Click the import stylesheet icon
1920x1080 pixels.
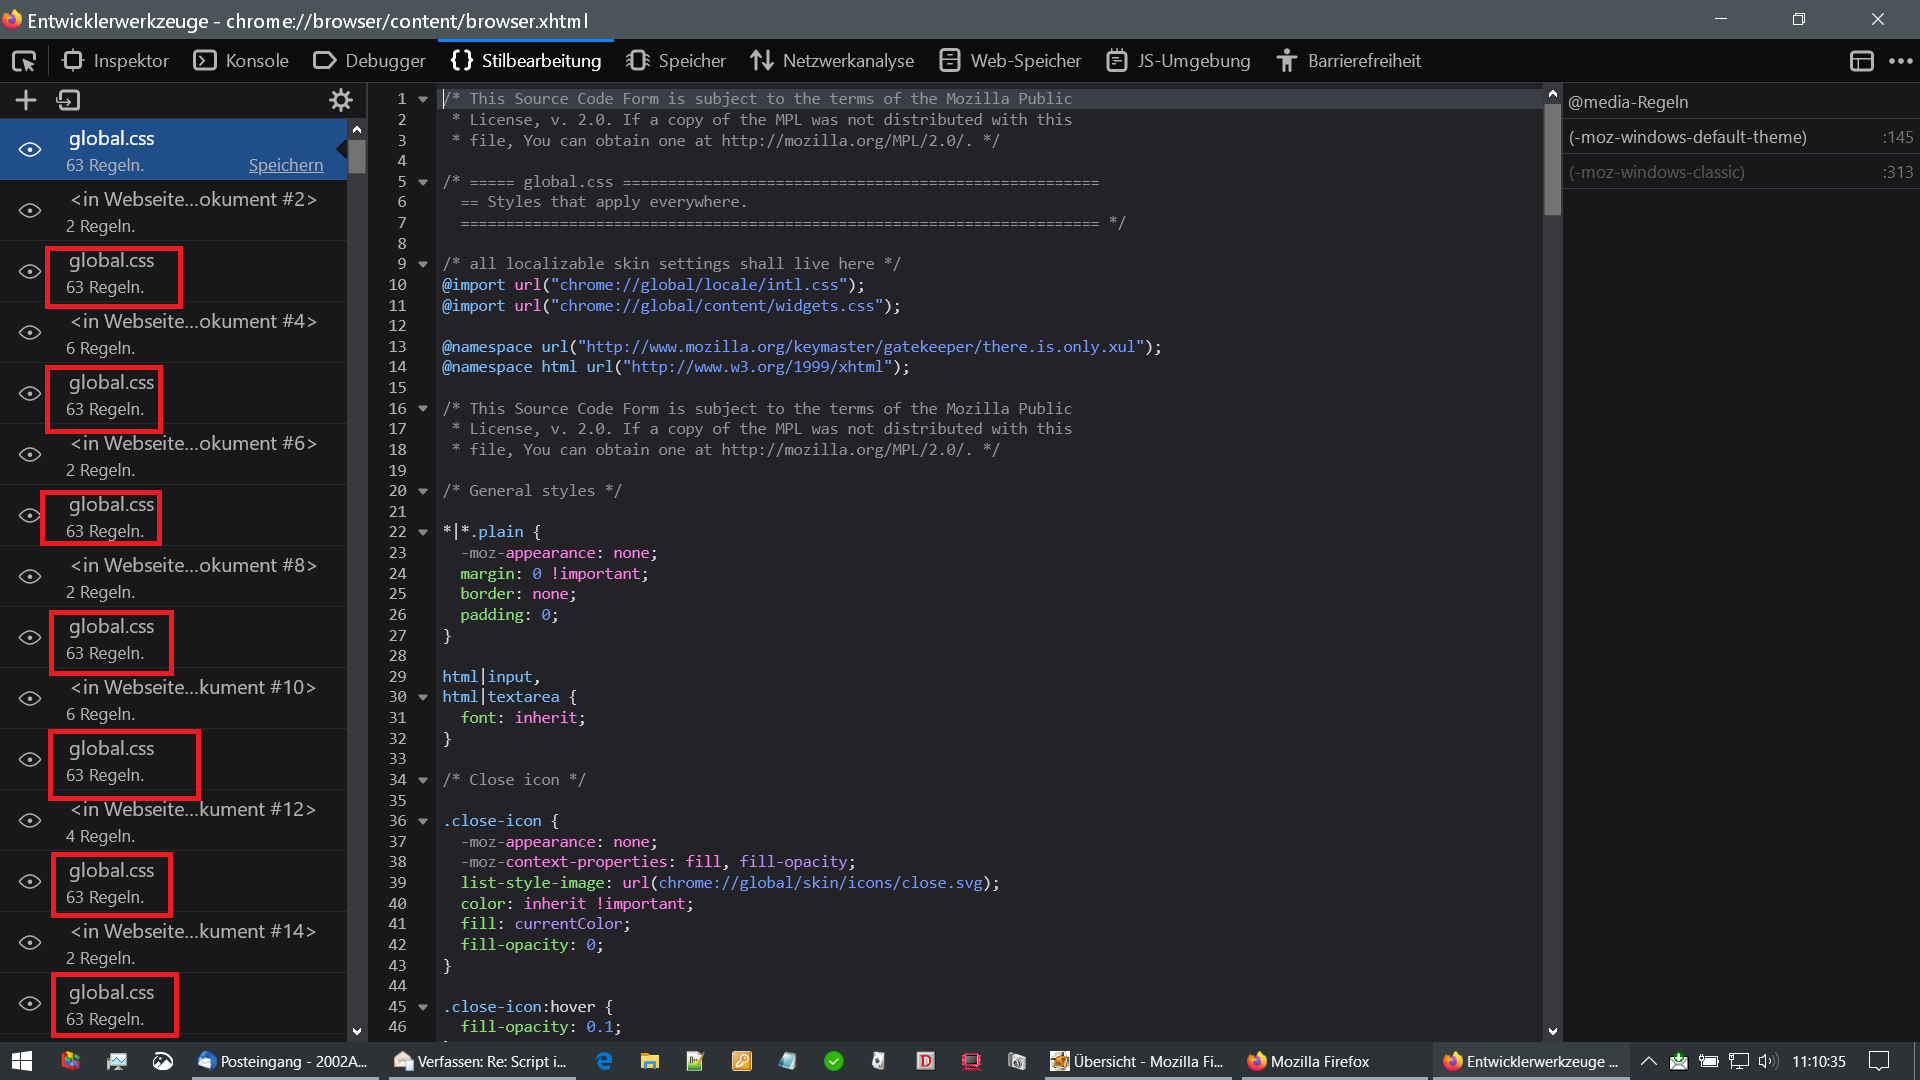tap(68, 100)
